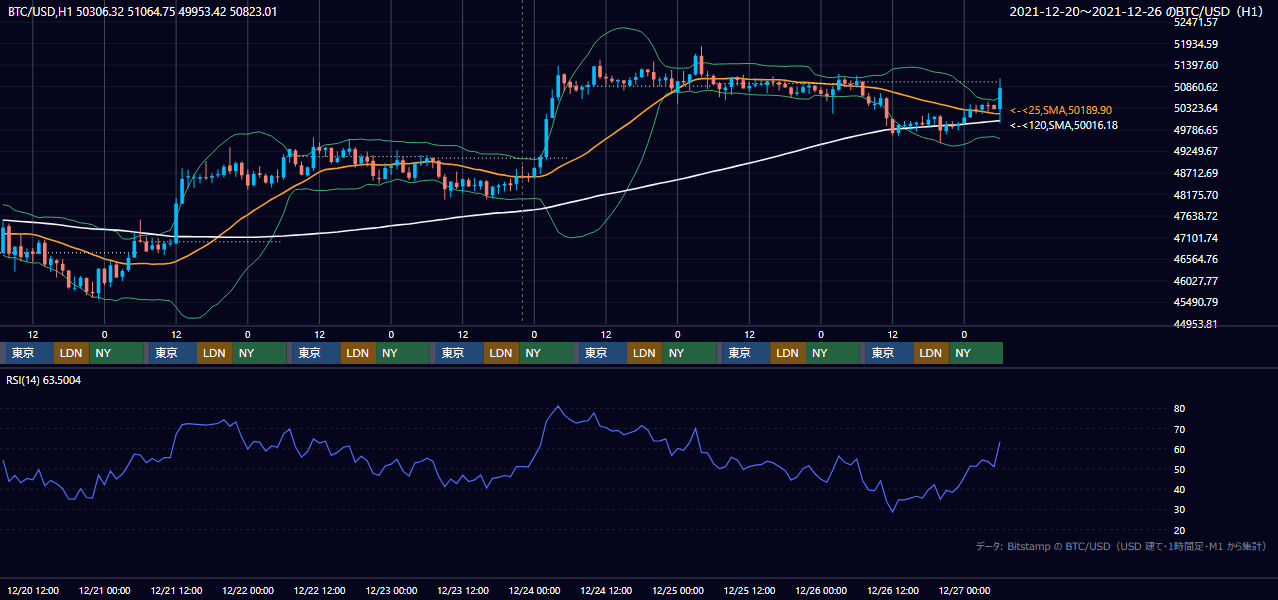Click RSI axis level 80
This screenshot has width=1278, height=600.
pyautogui.click(x=1180, y=409)
